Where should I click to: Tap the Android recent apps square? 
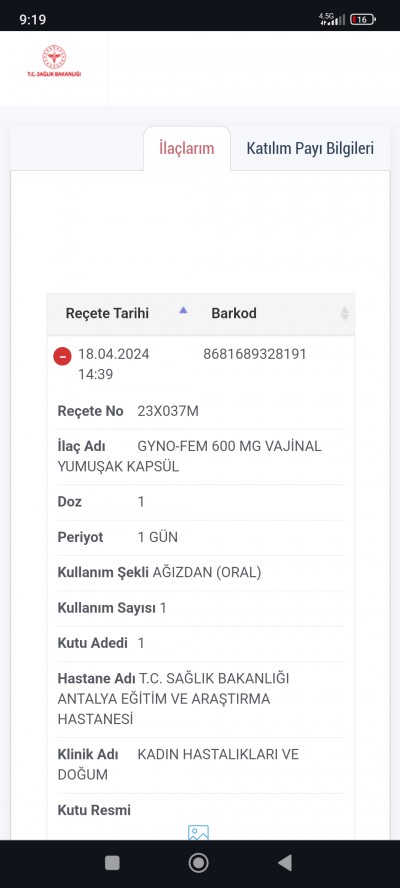(112, 863)
